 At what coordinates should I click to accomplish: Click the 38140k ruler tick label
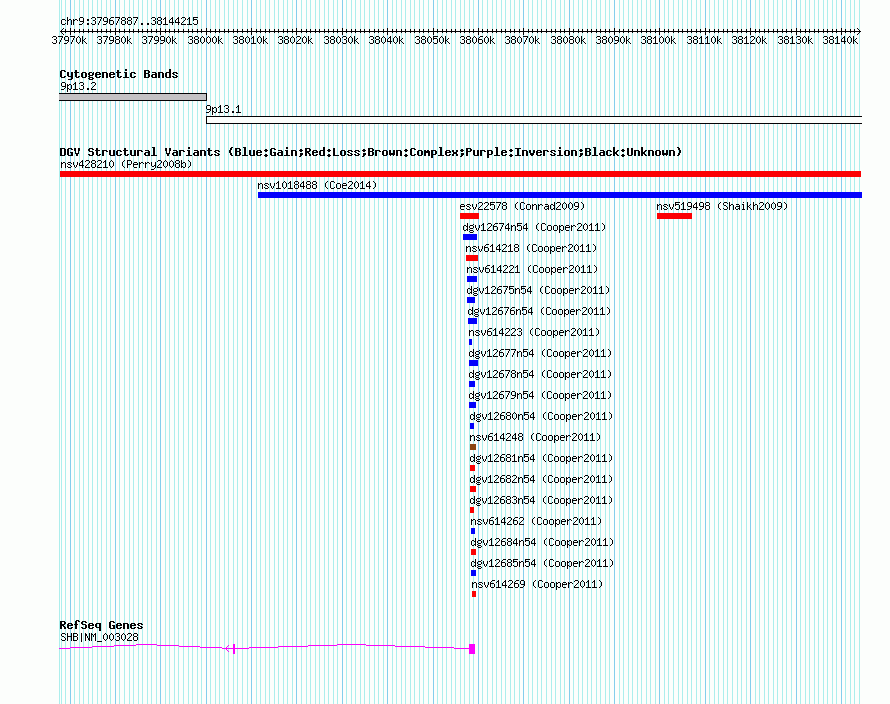[840, 40]
